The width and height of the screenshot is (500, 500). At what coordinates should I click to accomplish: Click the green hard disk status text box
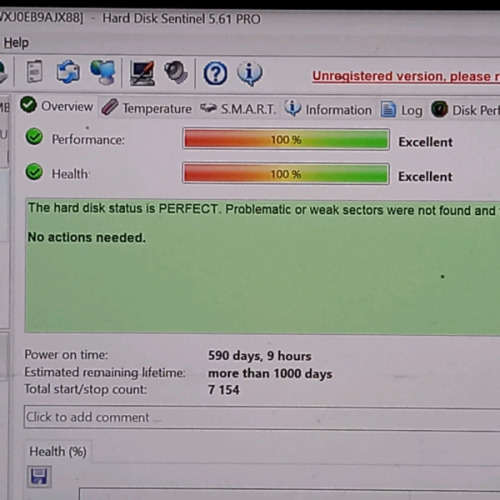coord(262,266)
